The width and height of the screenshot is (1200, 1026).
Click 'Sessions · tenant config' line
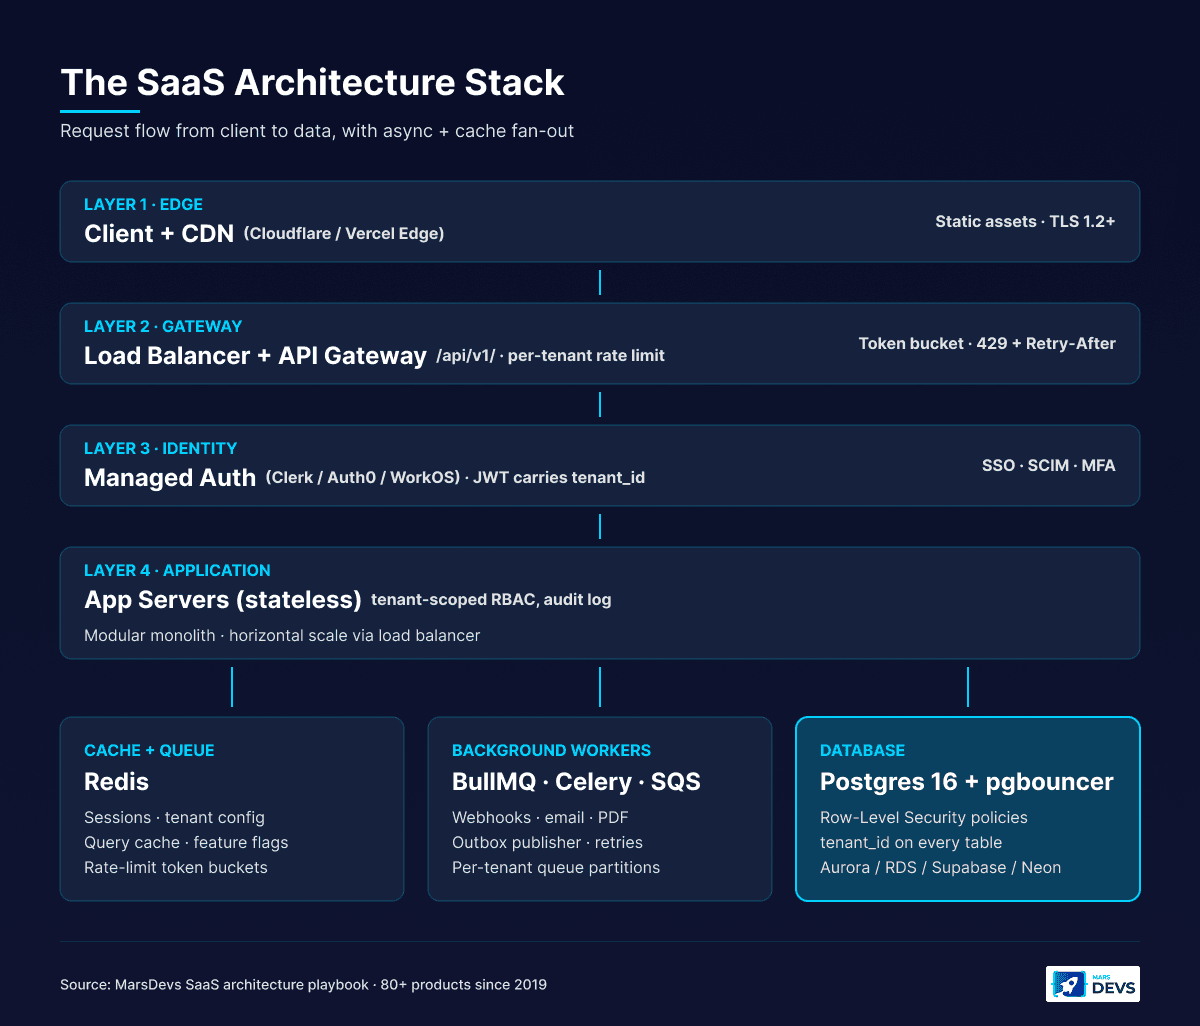[174, 817]
